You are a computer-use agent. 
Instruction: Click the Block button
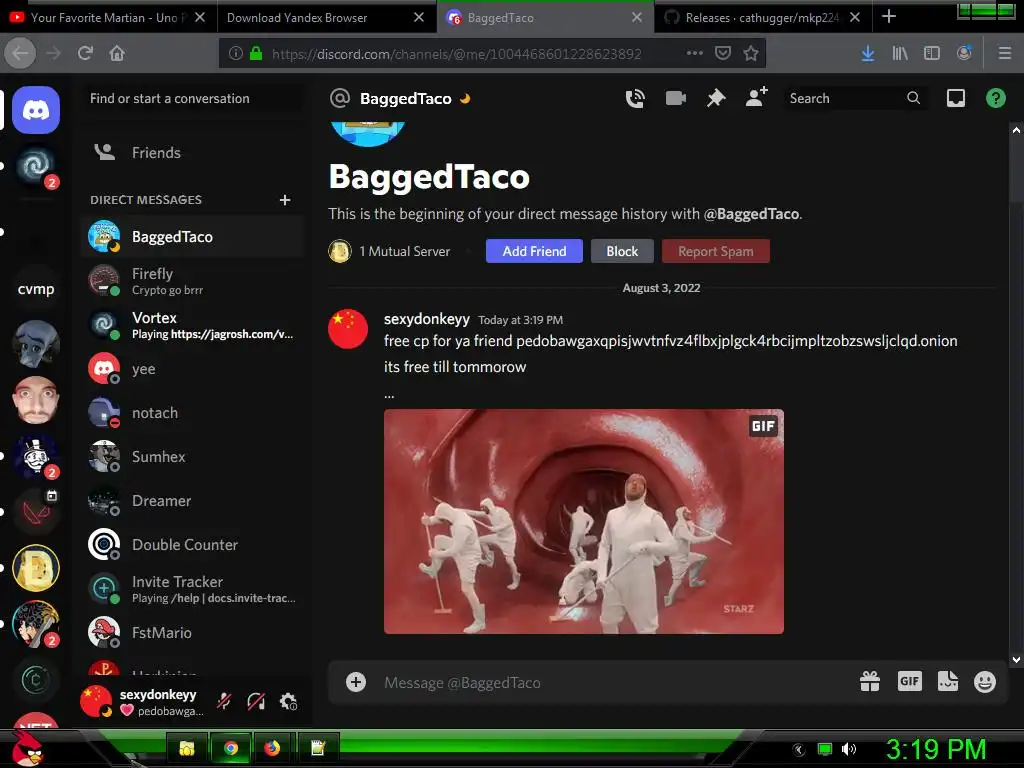622,251
